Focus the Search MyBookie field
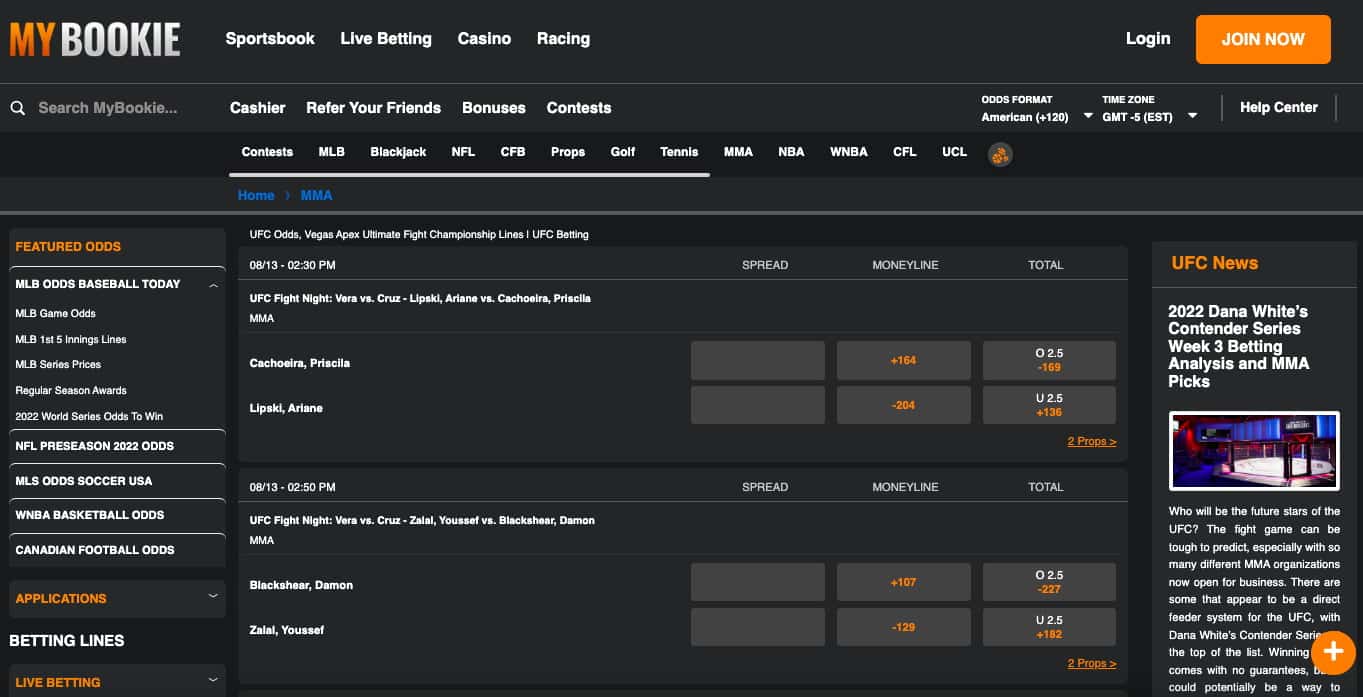 click(x=108, y=108)
